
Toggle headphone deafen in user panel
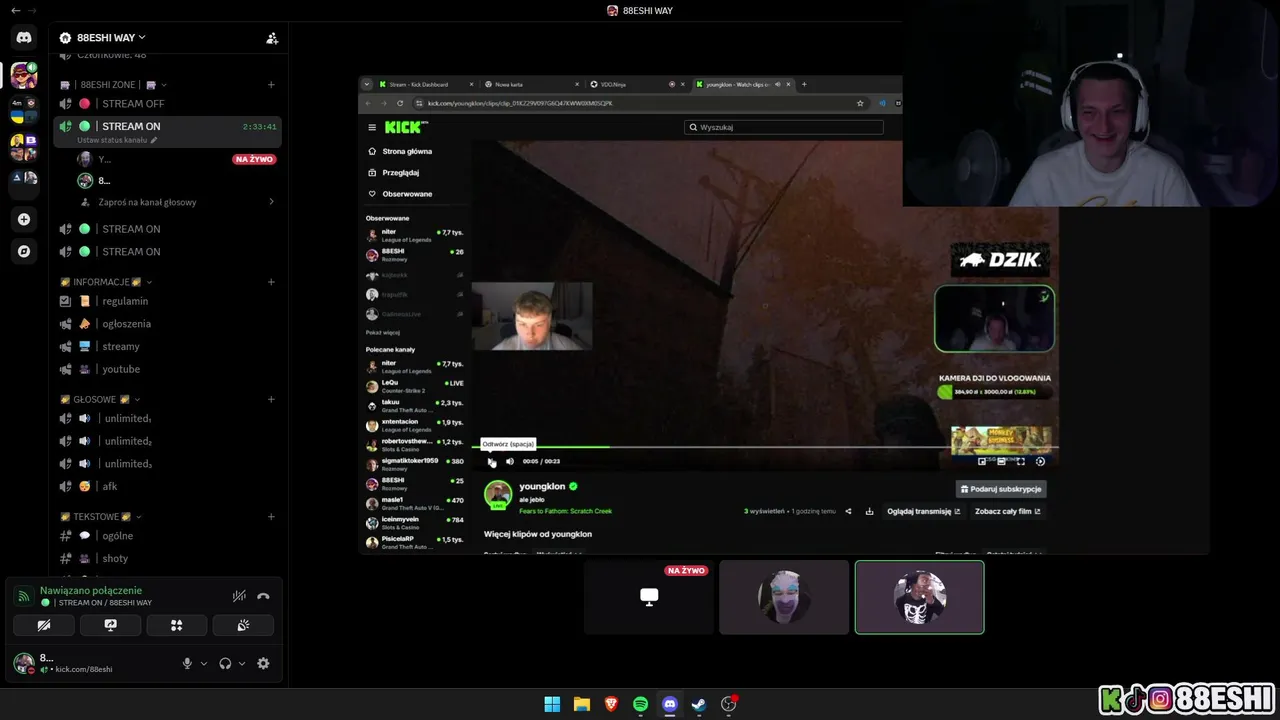(x=225, y=663)
